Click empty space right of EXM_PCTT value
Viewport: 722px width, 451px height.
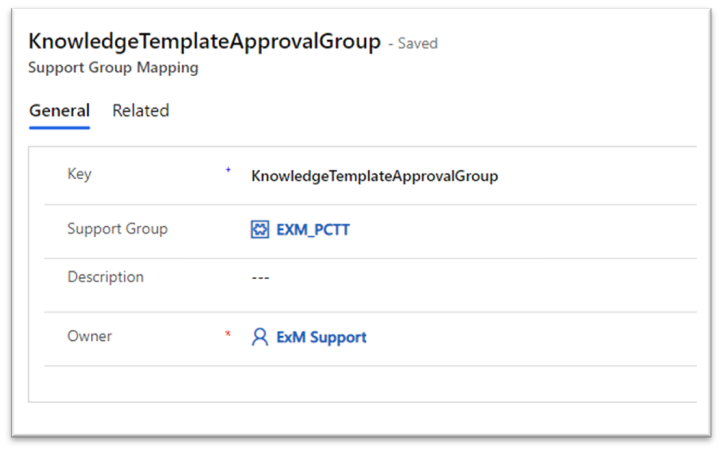523,229
